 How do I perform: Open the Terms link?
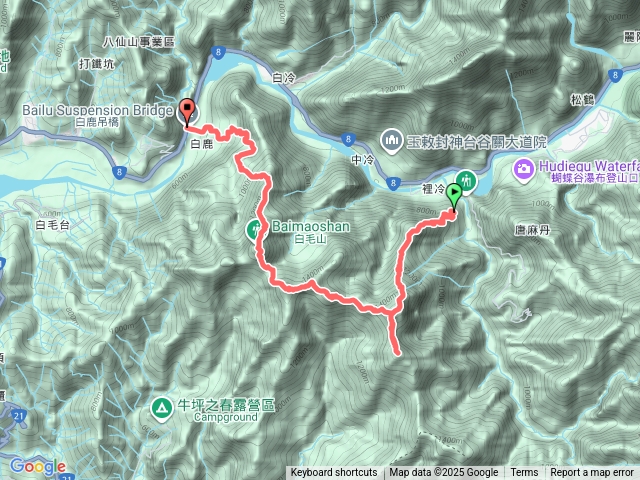point(524,472)
